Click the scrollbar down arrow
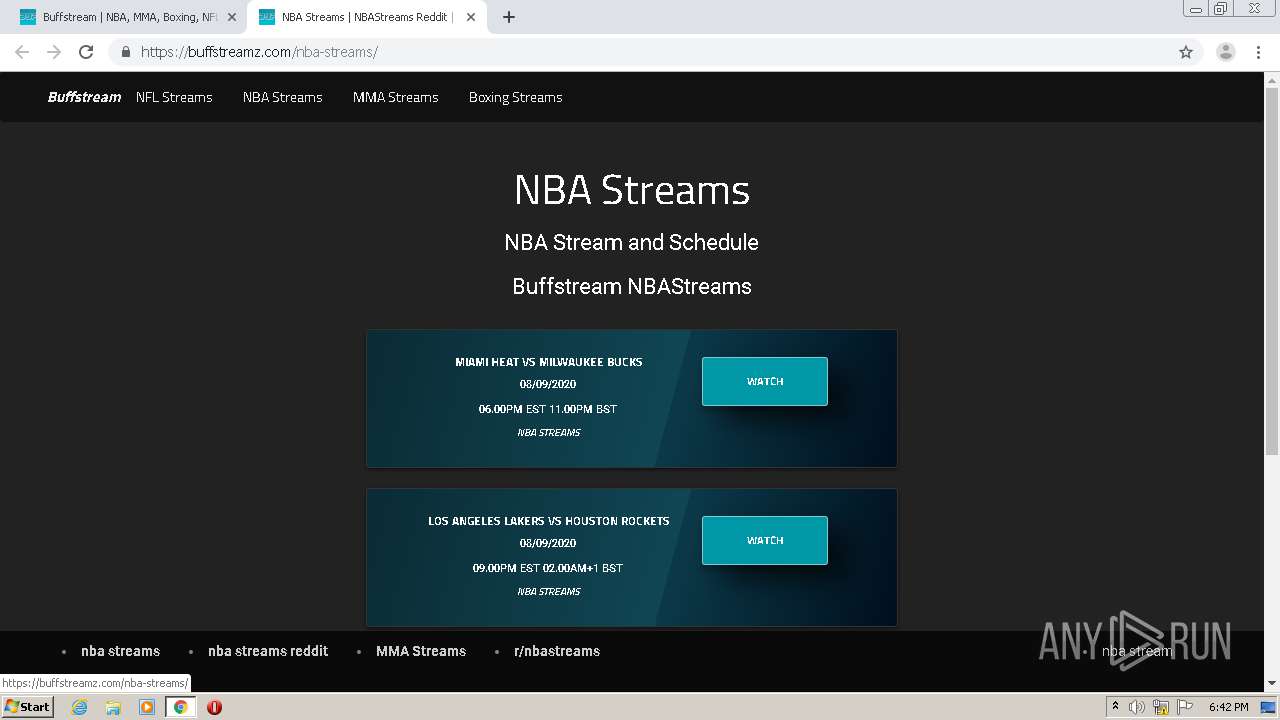Image resolution: width=1280 pixels, height=720 pixels. click(x=1272, y=684)
